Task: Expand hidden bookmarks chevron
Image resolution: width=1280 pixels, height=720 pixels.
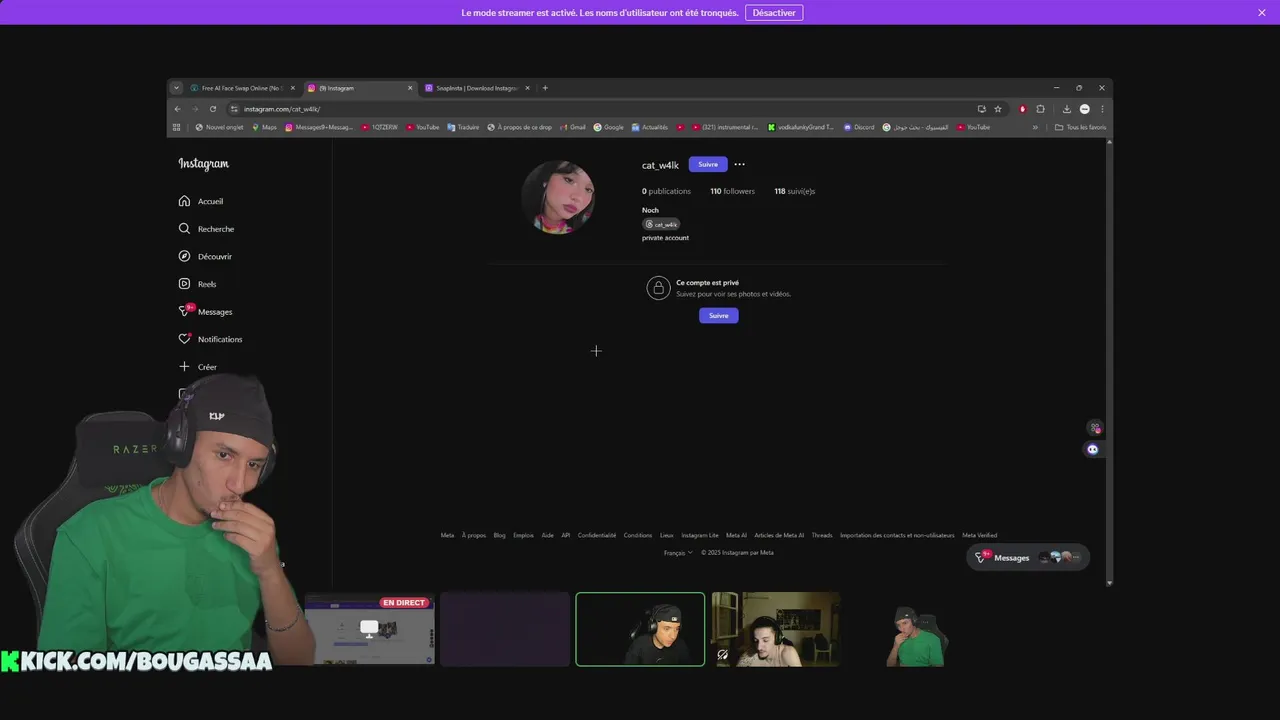Action: [1035, 127]
